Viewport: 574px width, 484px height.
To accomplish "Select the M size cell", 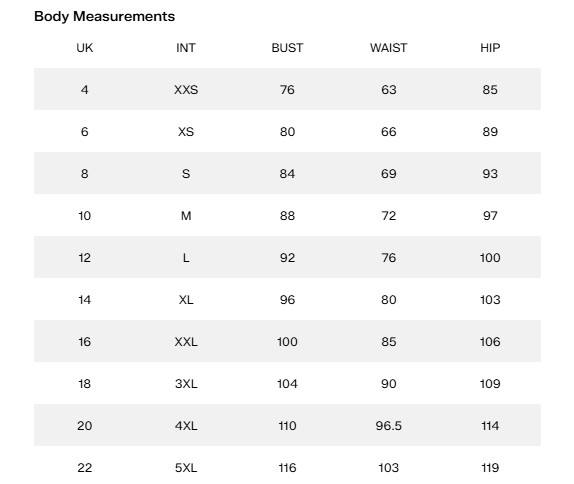I will pos(186,216).
